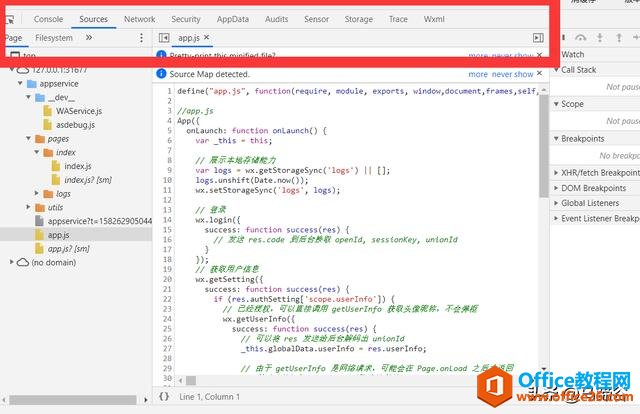Toggle the navigator sidebar panel icon
Viewport: 640px width, 414px height.
tap(164, 38)
